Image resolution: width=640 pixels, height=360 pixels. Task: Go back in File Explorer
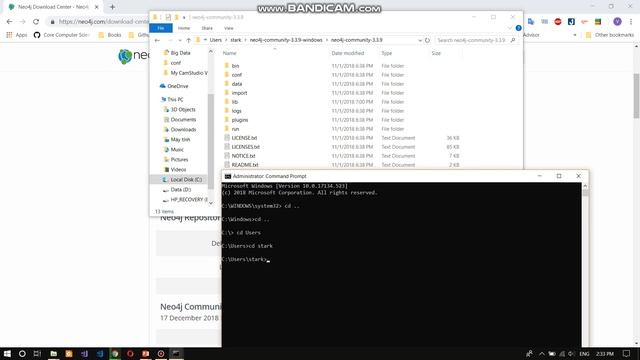158,40
